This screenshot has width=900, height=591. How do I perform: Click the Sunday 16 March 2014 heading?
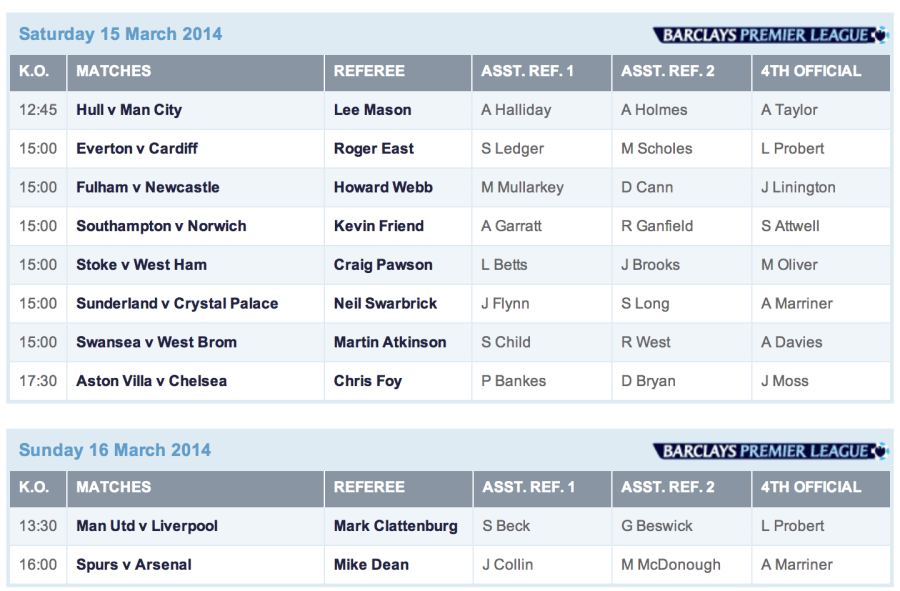coord(115,450)
